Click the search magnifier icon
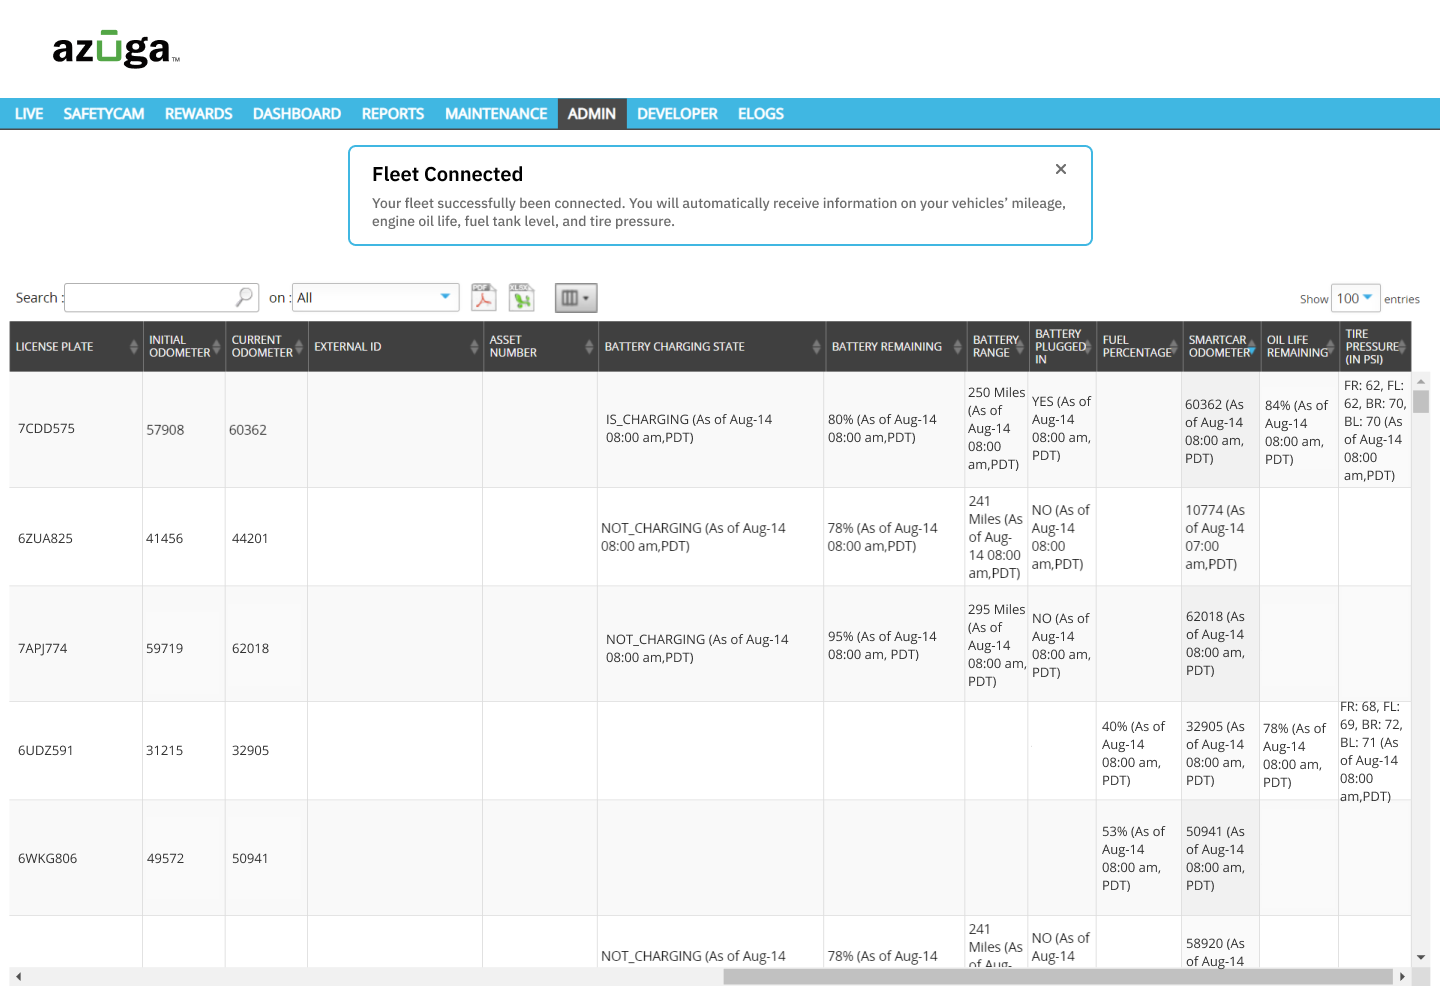Image resolution: width=1440 pixels, height=1000 pixels. 243,297
